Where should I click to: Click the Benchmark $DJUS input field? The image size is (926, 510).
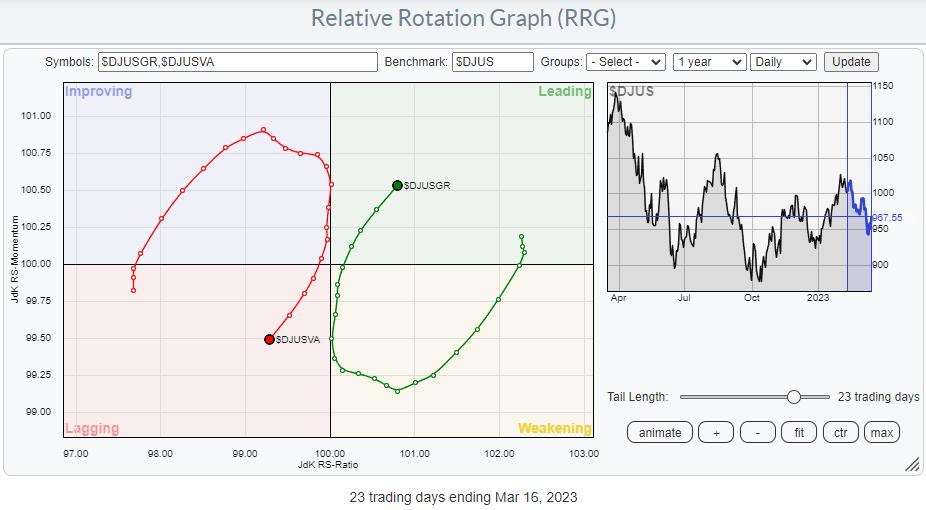[x=492, y=62]
